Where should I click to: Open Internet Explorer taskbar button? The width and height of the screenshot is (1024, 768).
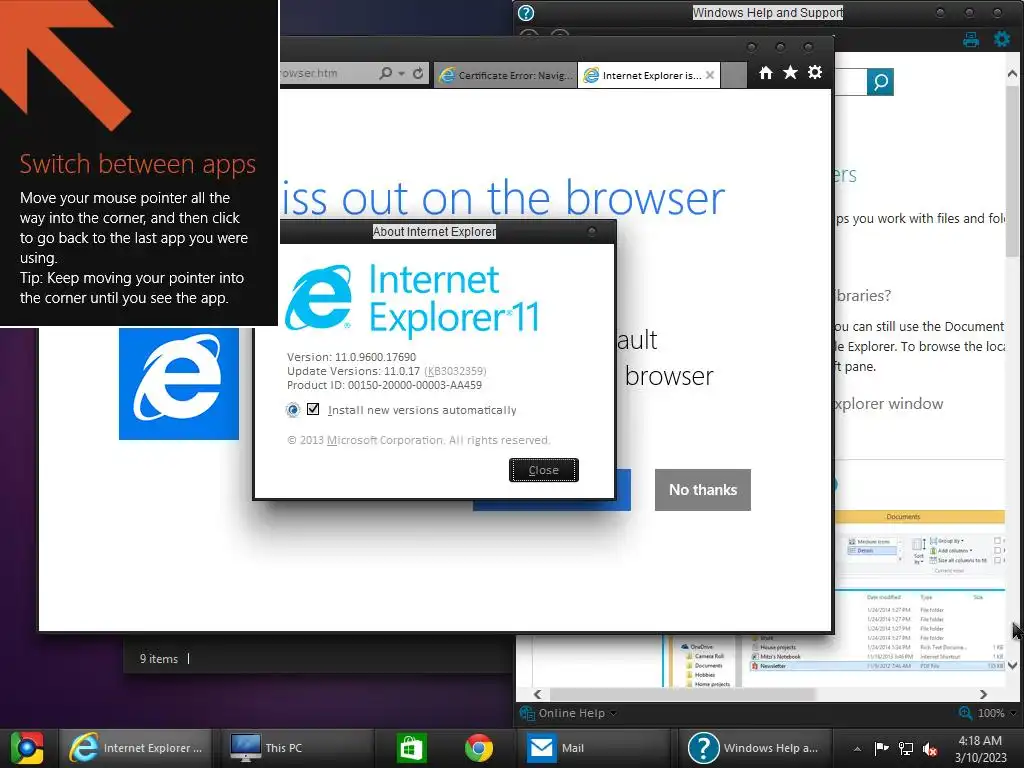coord(136,748)
